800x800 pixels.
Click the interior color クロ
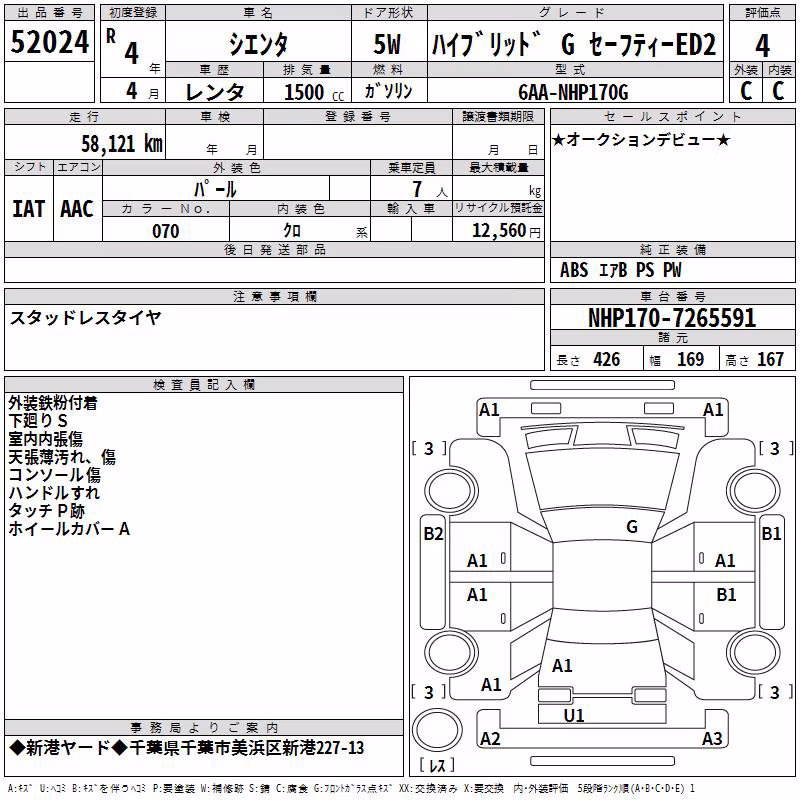click(293, 231)
